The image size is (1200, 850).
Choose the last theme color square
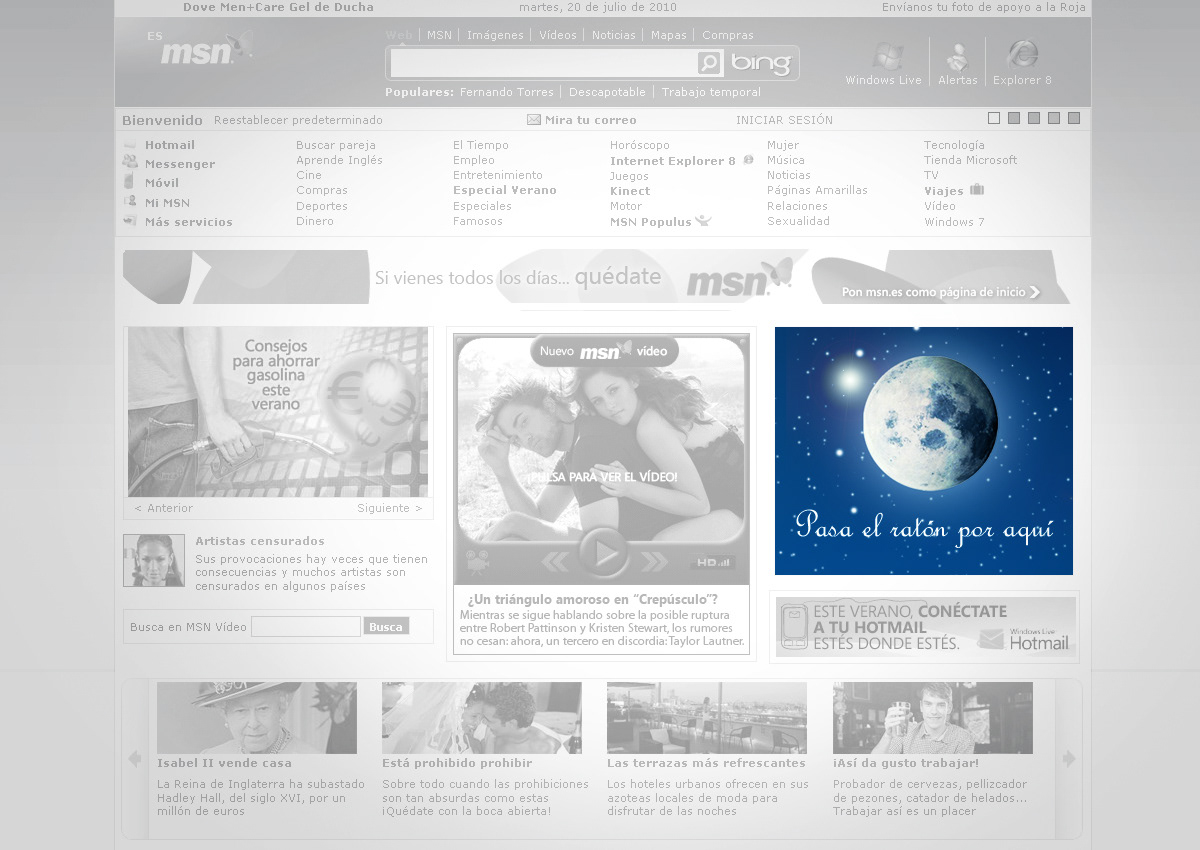pos(1074,118)
